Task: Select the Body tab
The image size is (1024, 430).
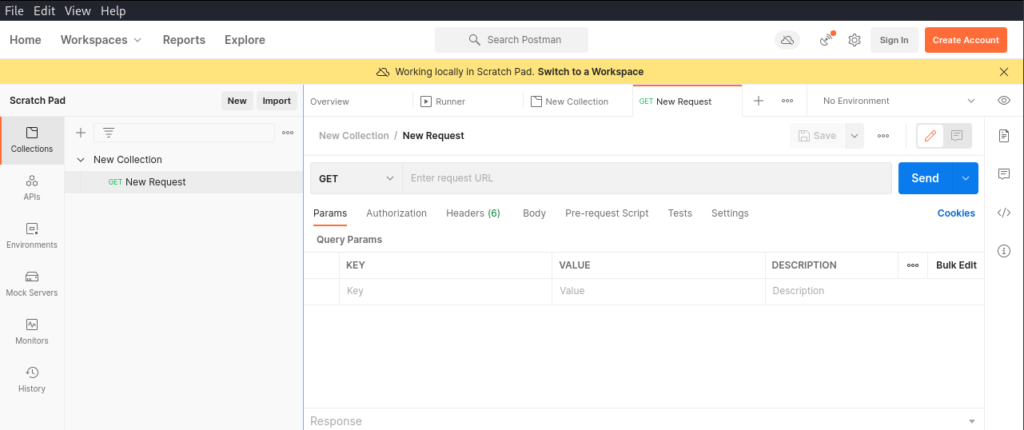Action: (534, 213)
